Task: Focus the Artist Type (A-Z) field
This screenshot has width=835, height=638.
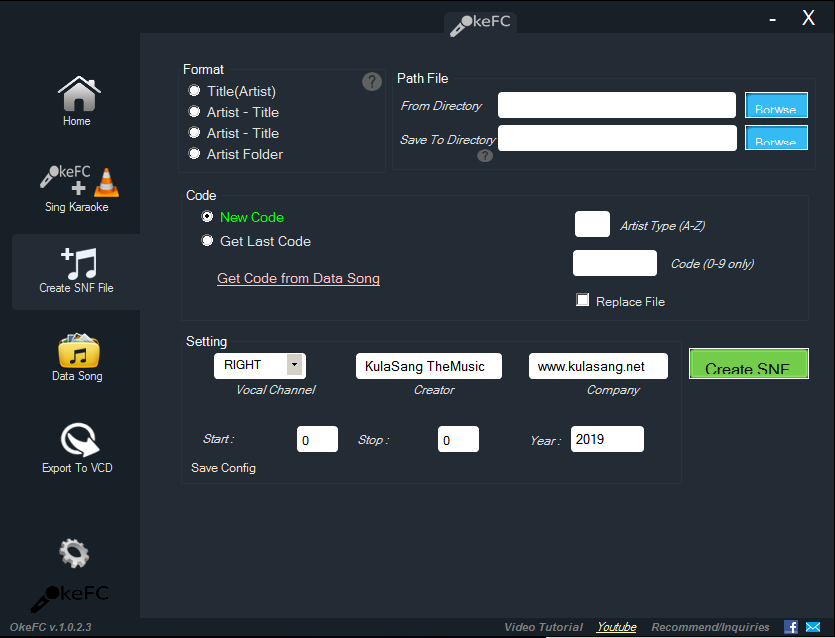Action: [x=592, y=224]
